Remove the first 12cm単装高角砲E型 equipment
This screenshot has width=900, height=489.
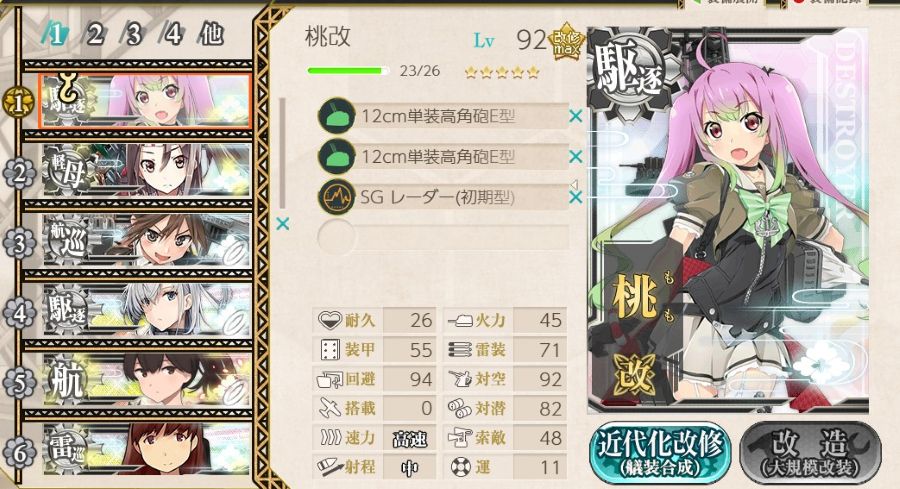click(x=575, y=117)
